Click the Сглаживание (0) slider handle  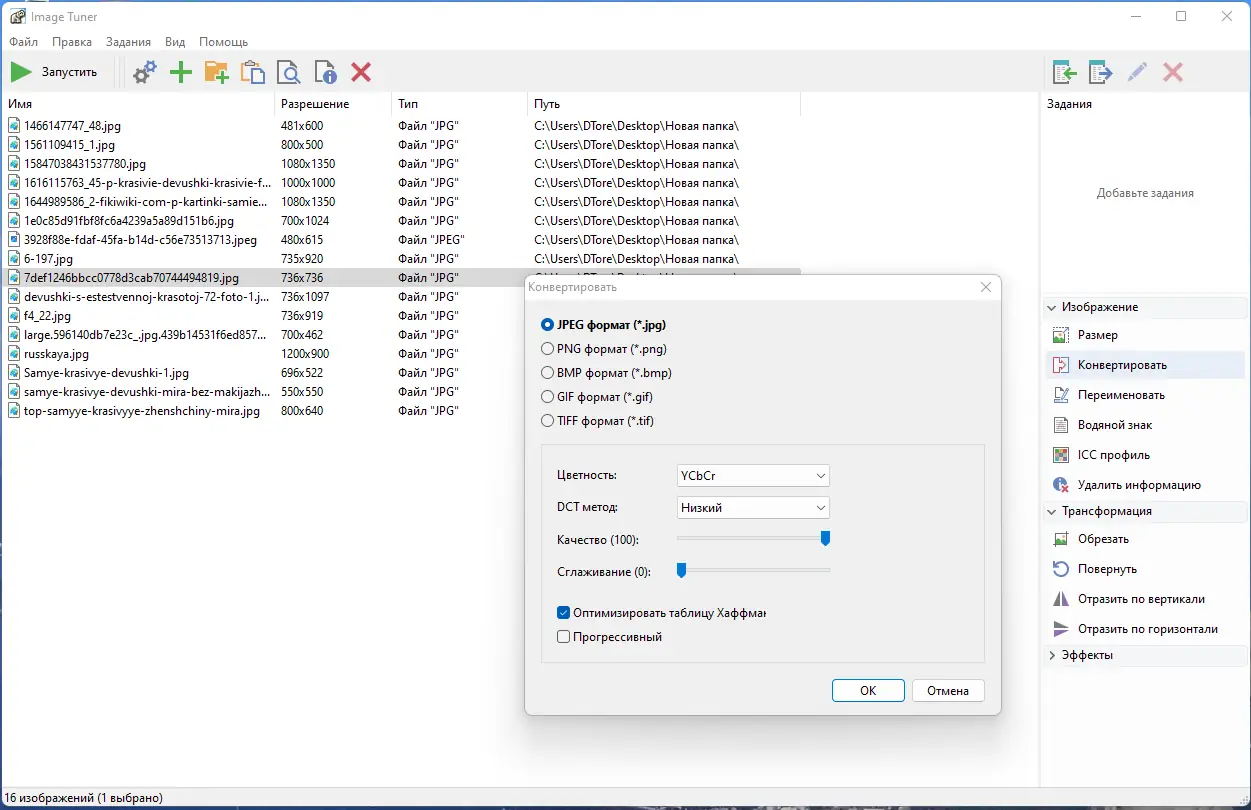[x=681, y=570]
